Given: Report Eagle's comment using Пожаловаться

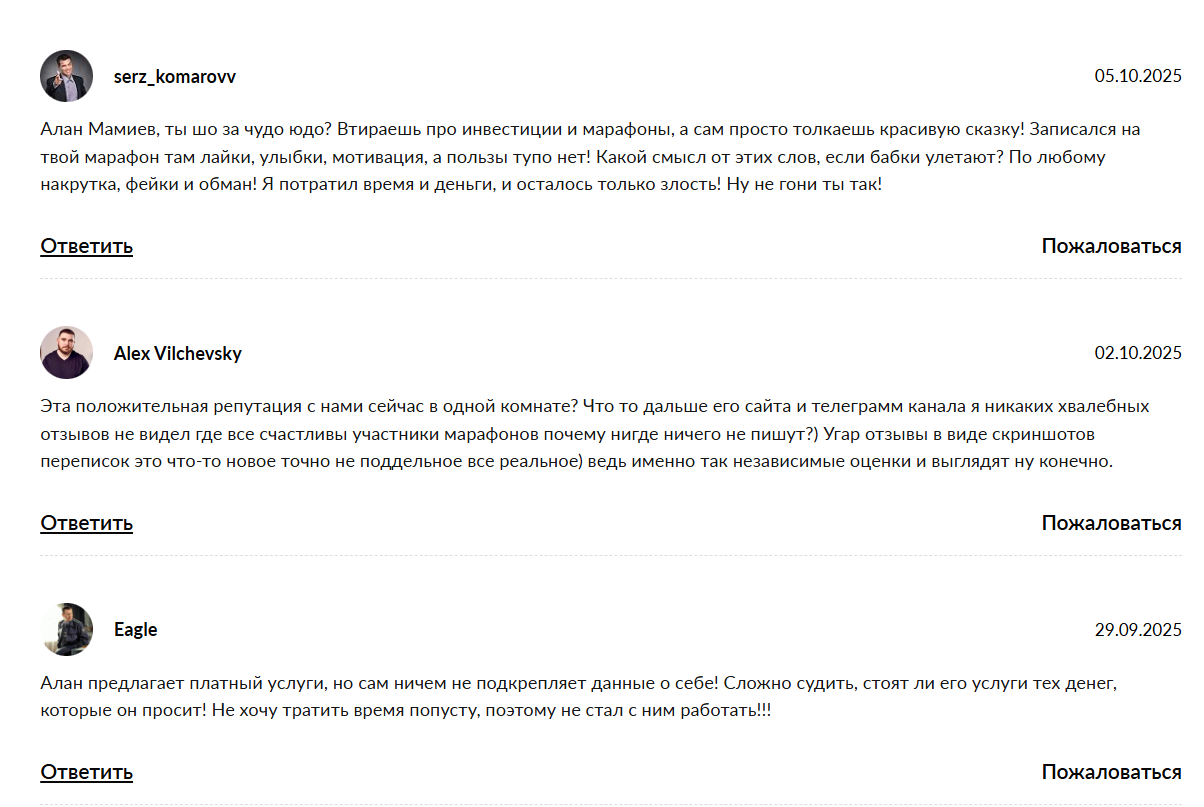Looking at the screenshot, I should coord(1111,772).
